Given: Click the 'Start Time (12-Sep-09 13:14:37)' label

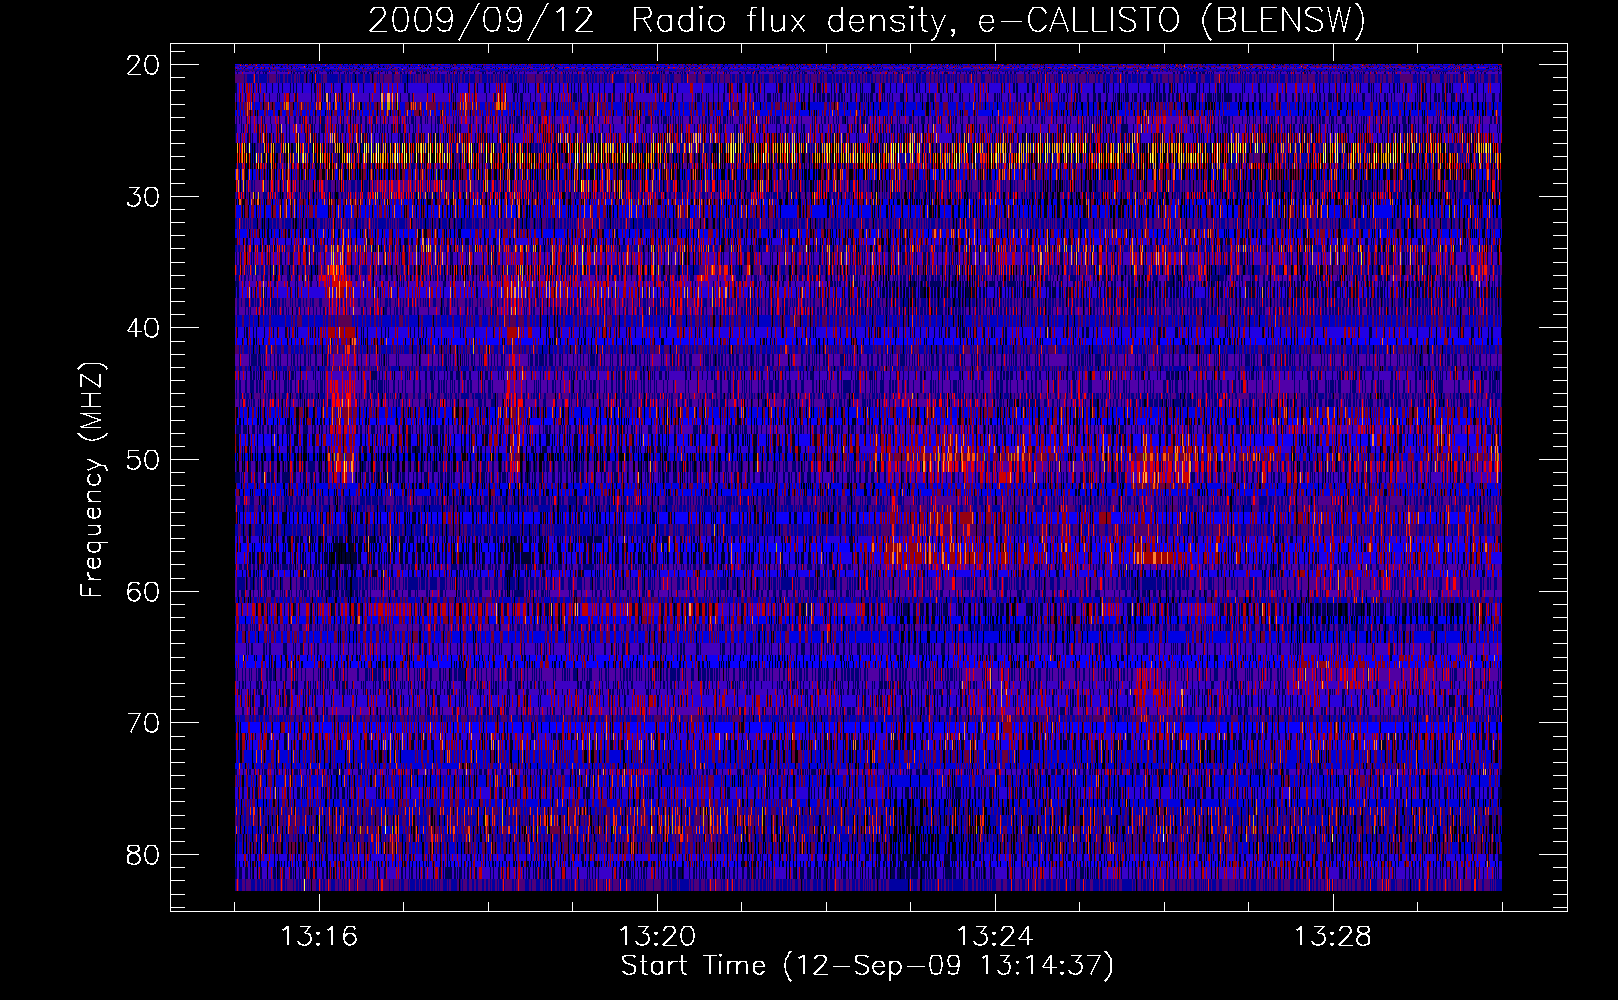Looking at the screenshot, I should tap(867, 966).
